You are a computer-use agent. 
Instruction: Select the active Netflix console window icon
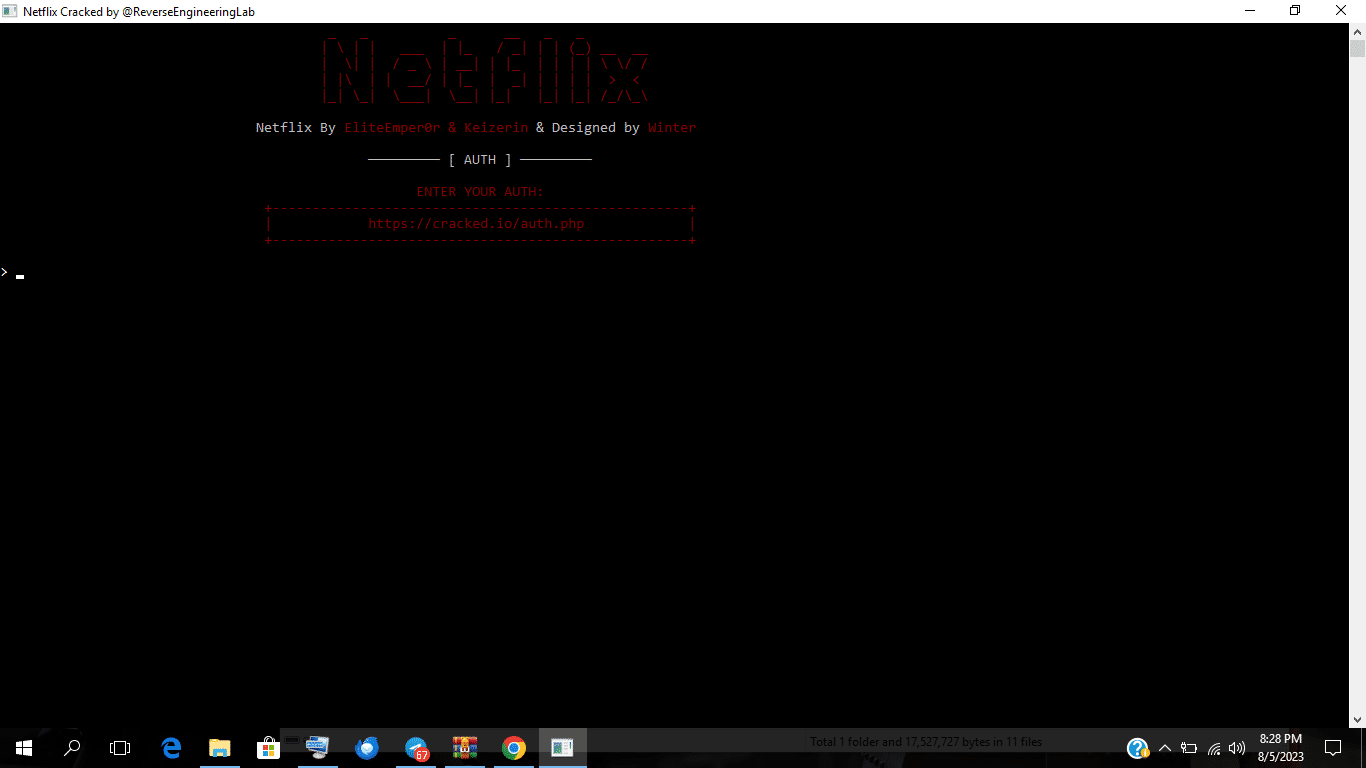click(562, 747)
